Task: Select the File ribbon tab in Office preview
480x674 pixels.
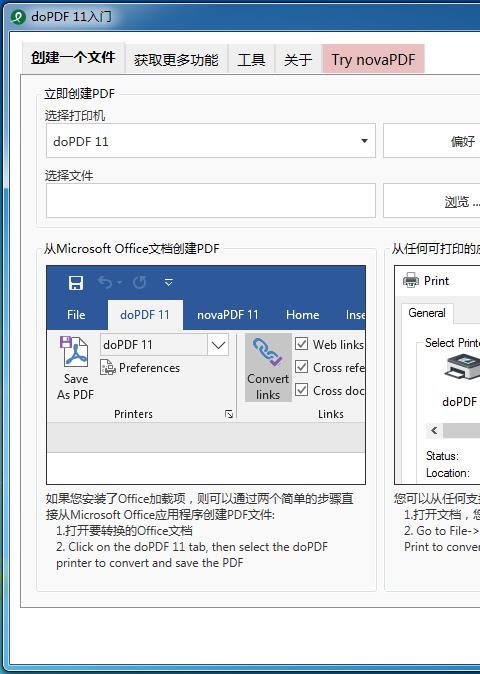Action: click(x=76, y=315)
